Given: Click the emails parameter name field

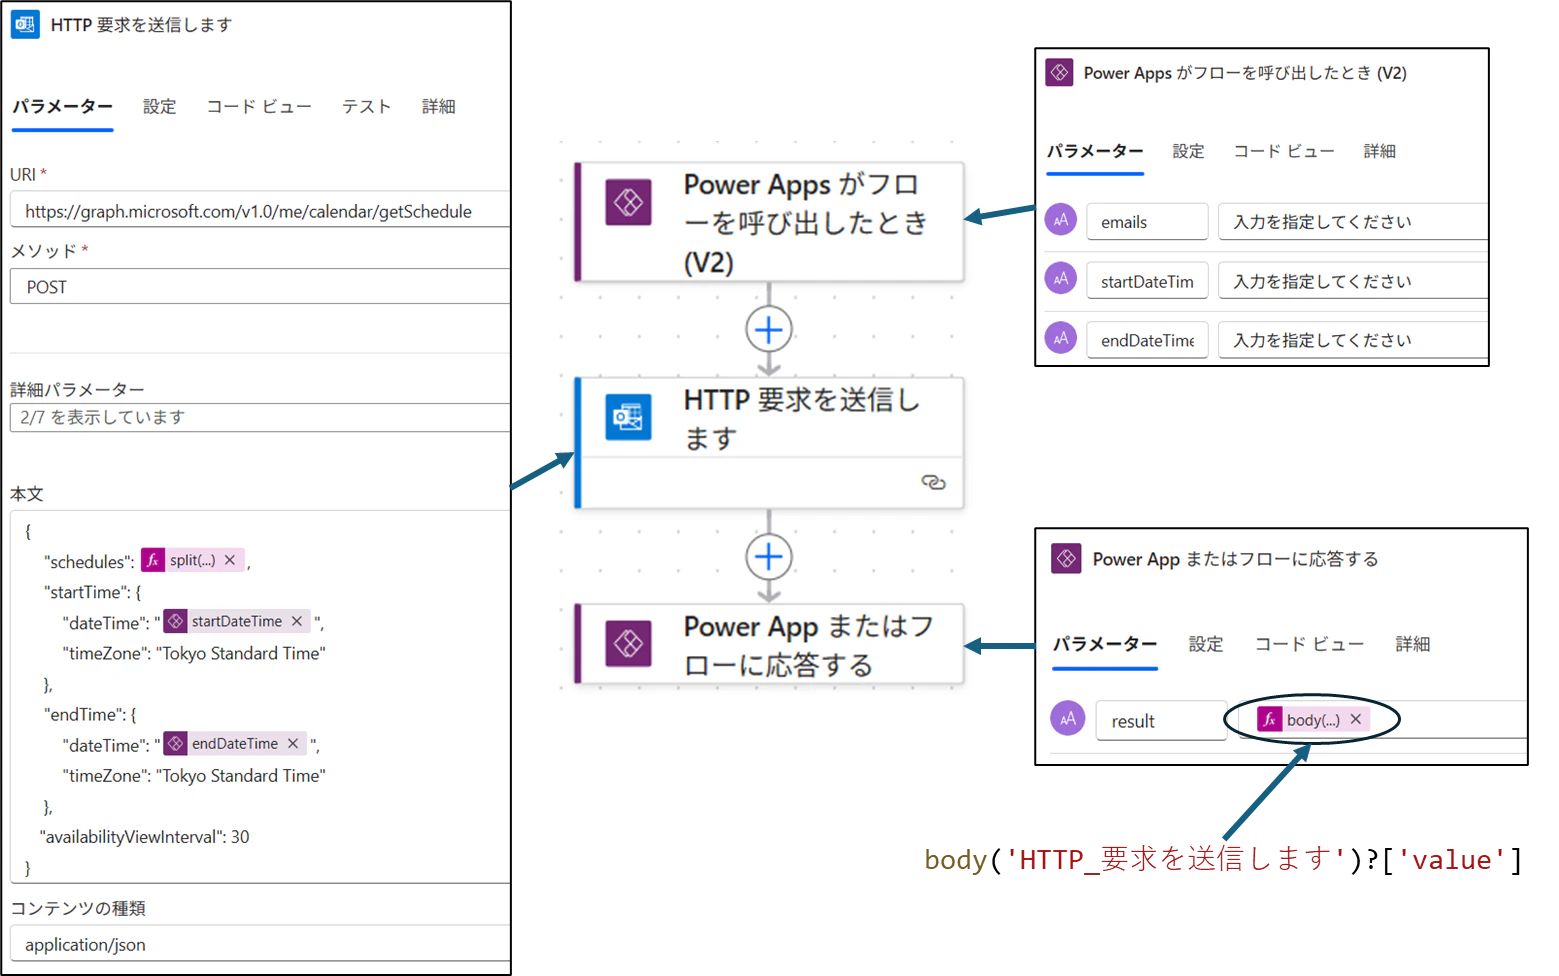Looking at the screenshot, I should [x=1147, y=222].
